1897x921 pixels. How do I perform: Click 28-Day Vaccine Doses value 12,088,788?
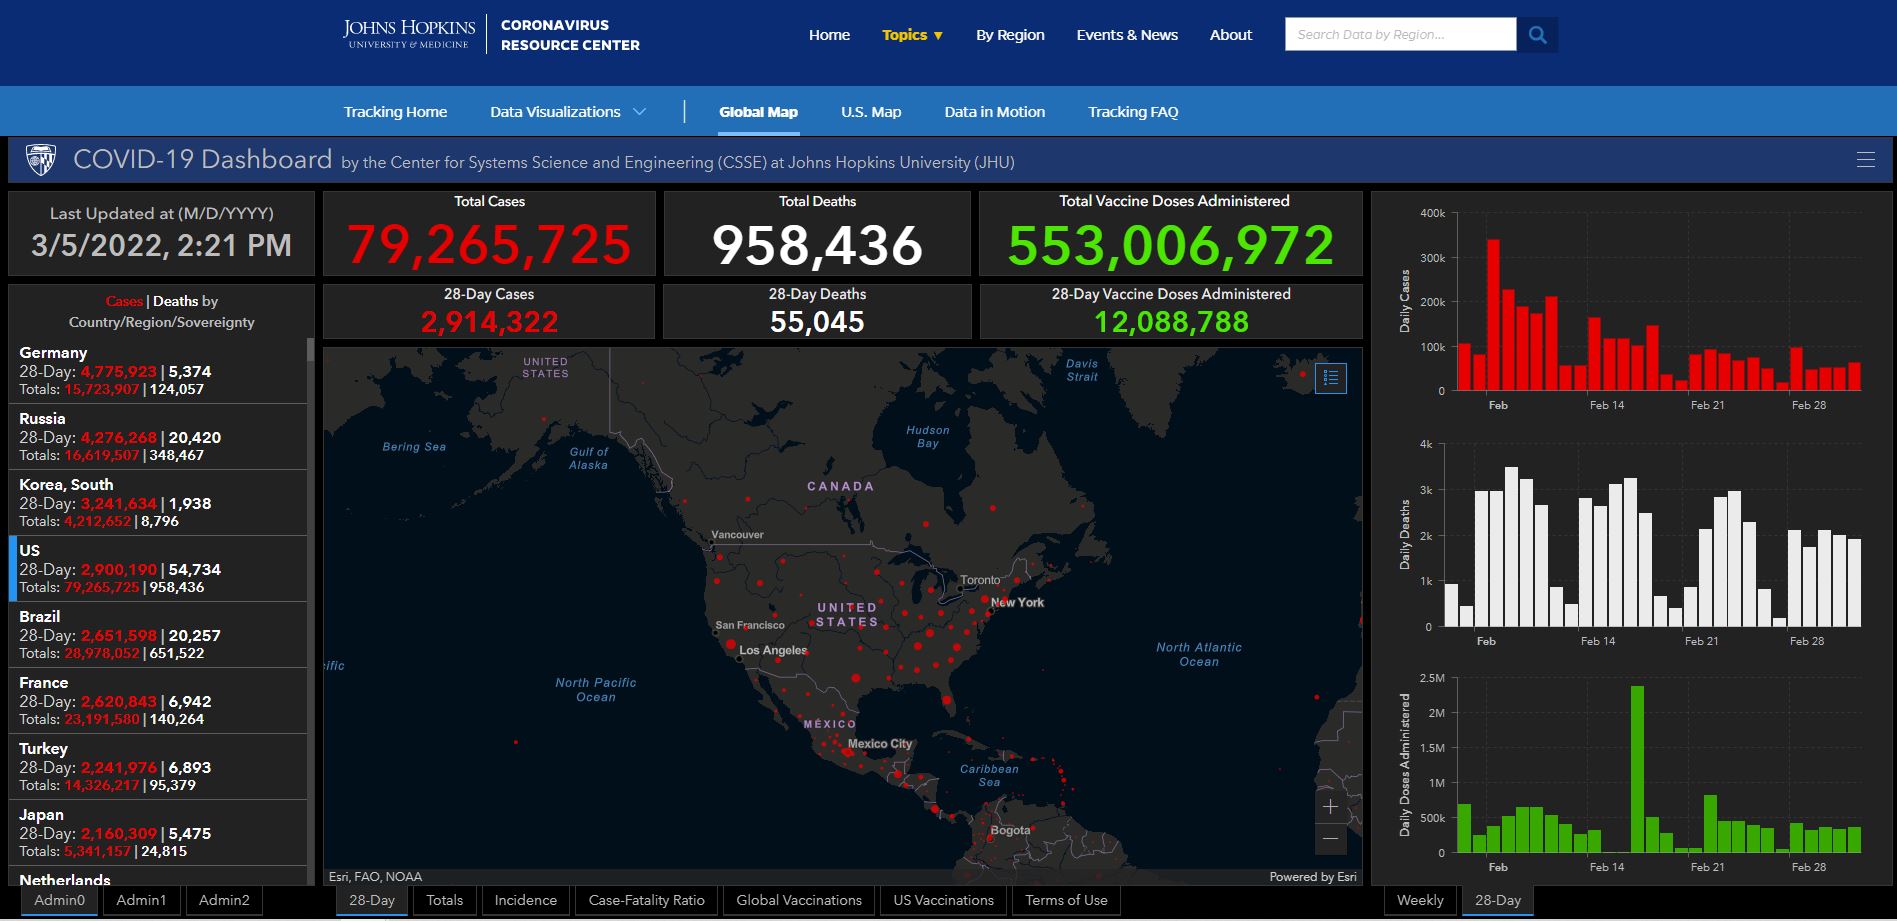tap(1171, 322)
